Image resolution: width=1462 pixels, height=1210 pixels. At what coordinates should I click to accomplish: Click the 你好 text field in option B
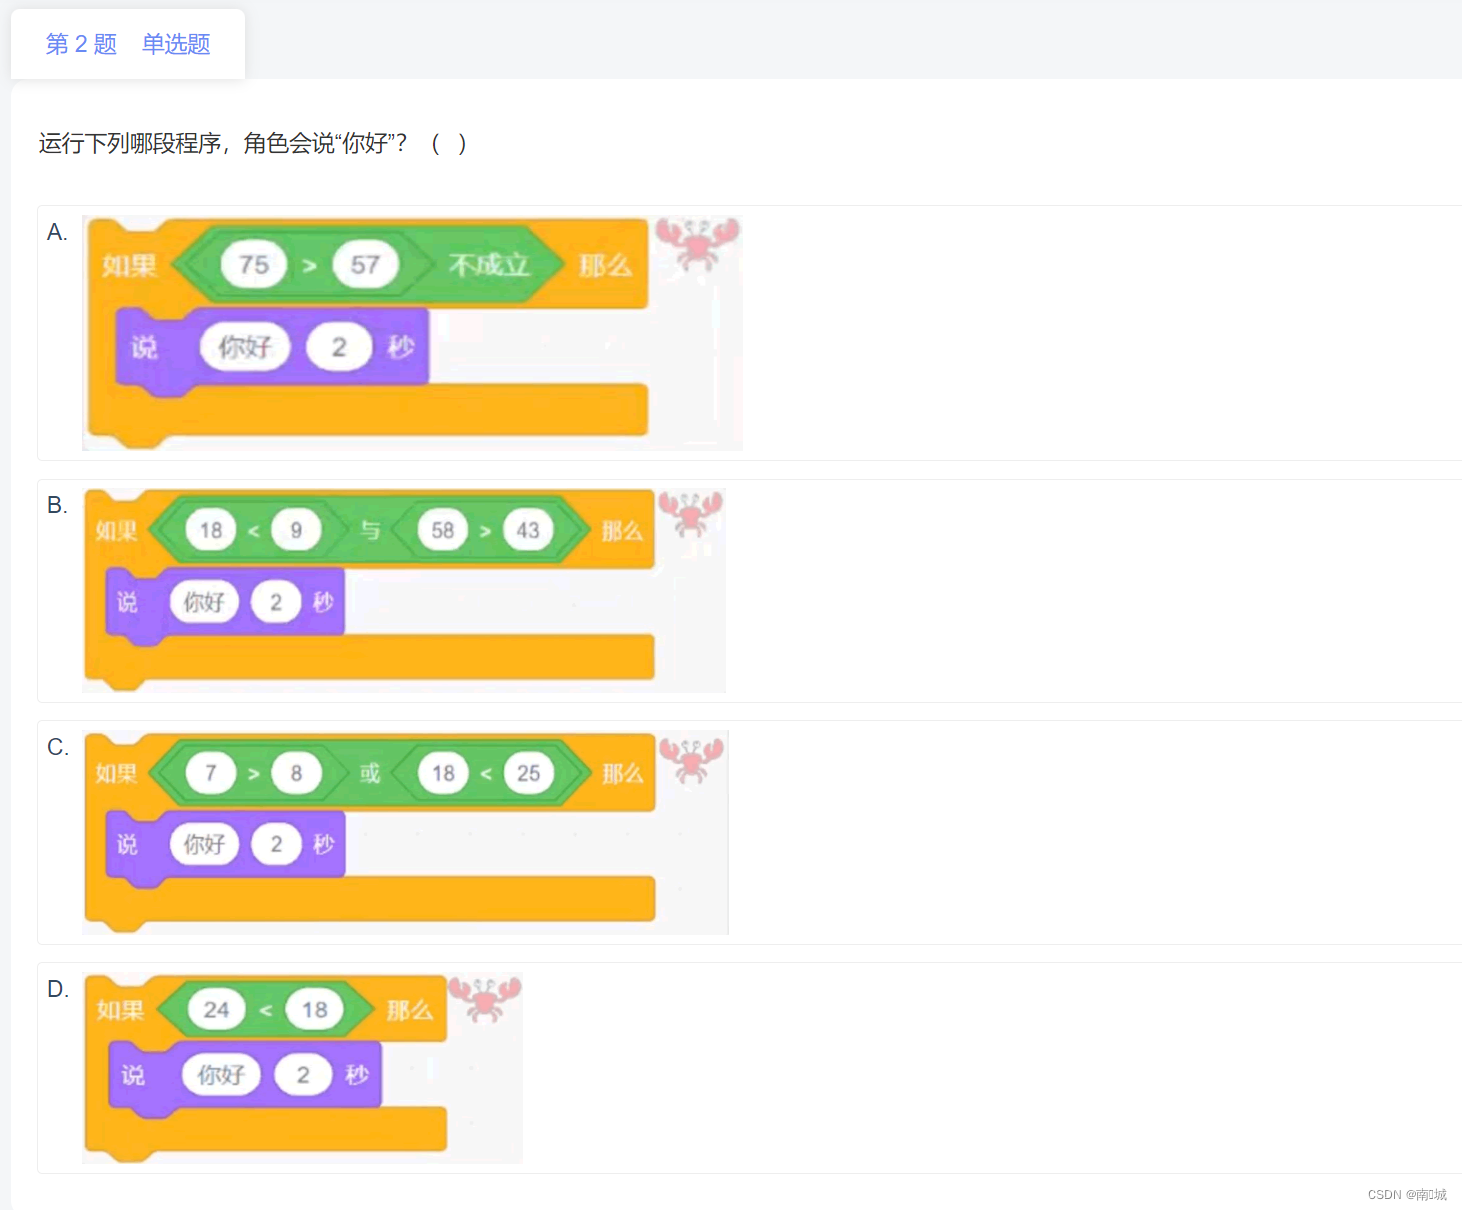(204, 602)
